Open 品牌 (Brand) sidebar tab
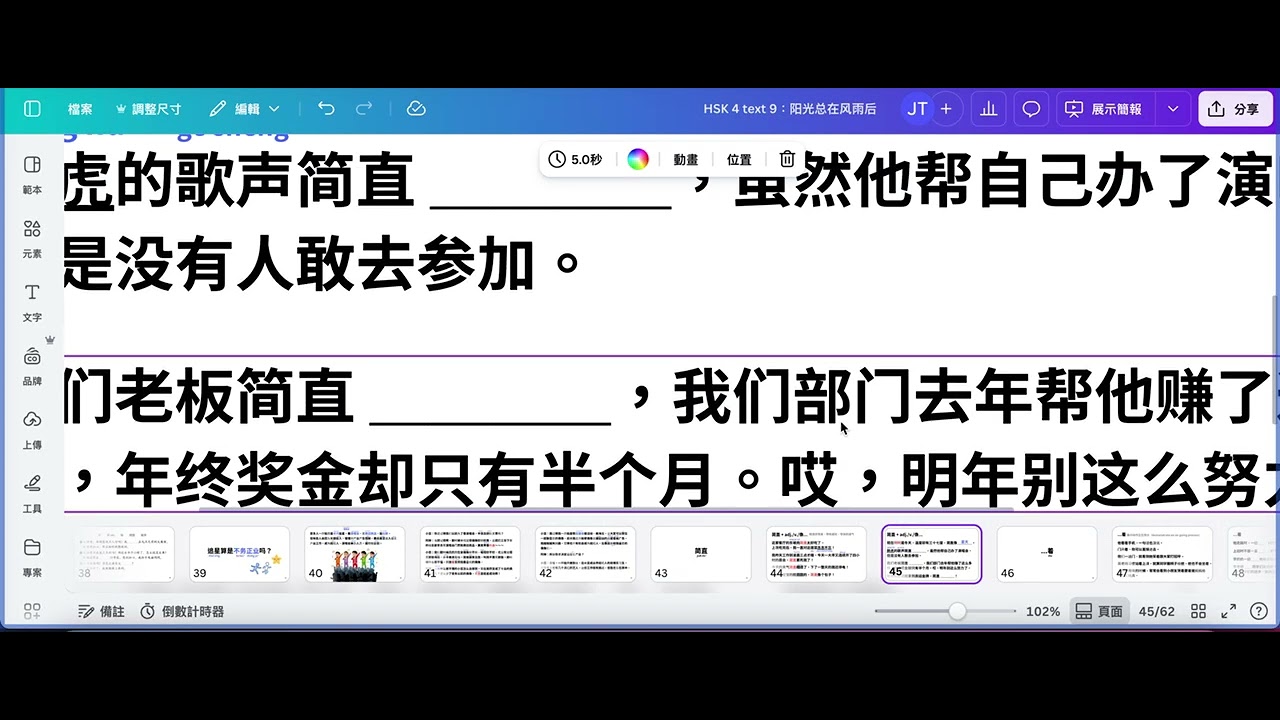Viewport: 1280px width, 720px height. (32, 366)
